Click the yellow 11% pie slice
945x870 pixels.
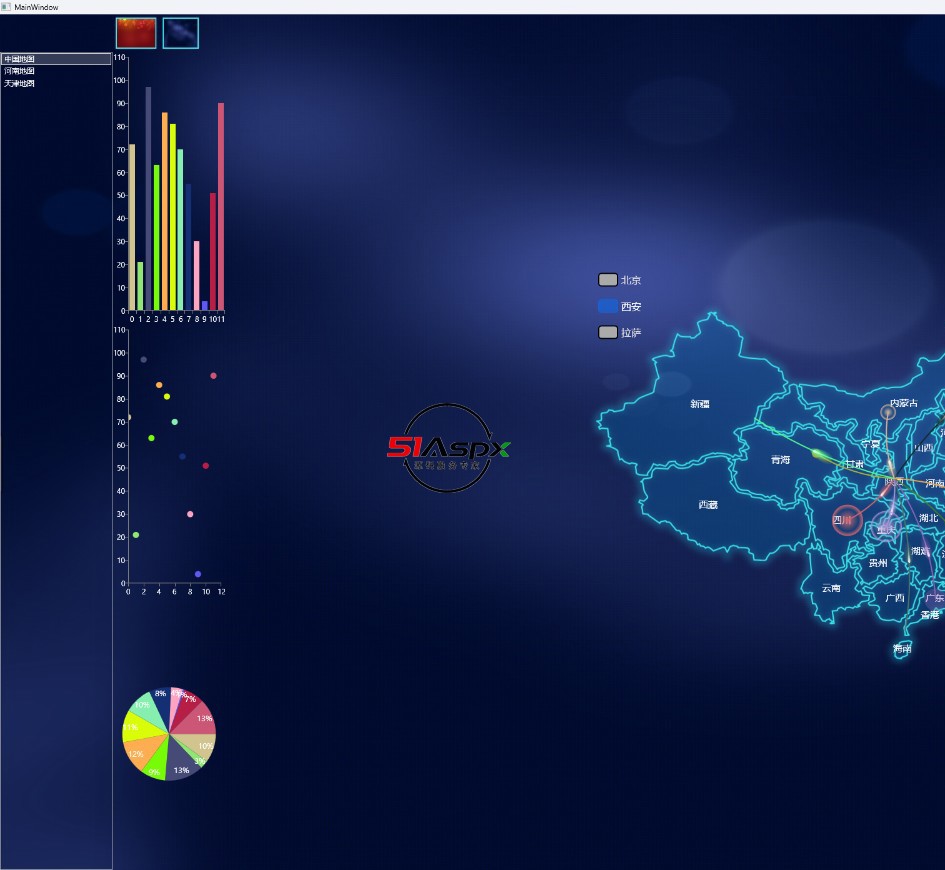(x=137, y=728)
